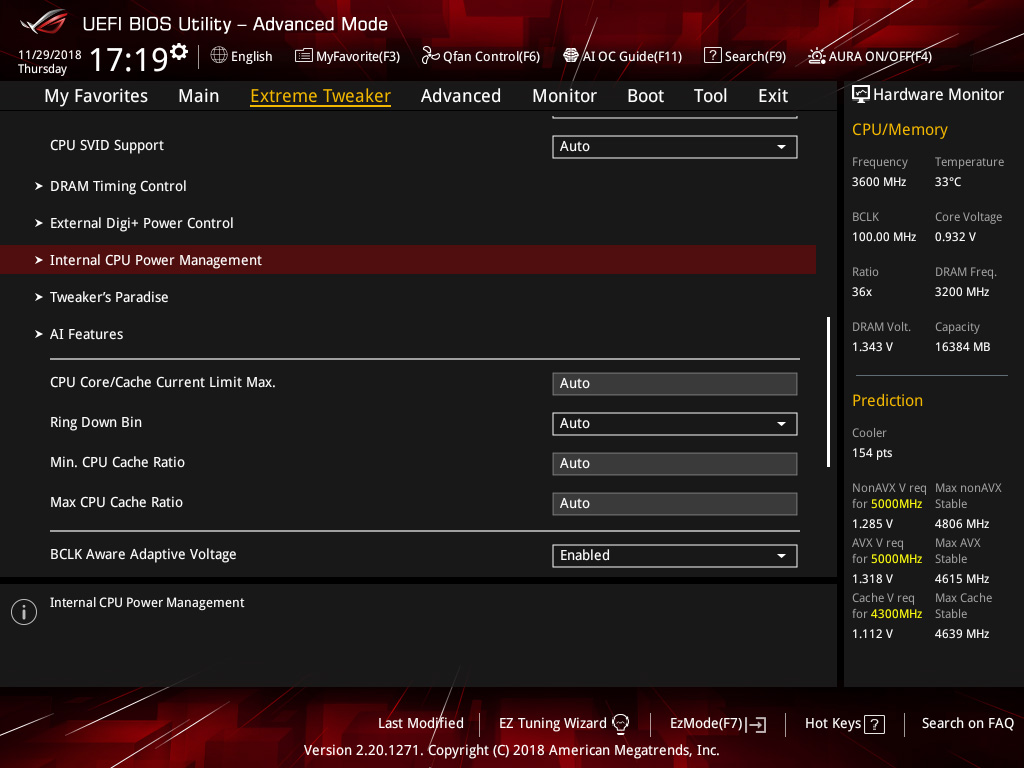Viewport: 1024px width, 768px height.
Task: Open BCLK Aware Adaptive Voltage dropdown
Action: pos(674,556)
